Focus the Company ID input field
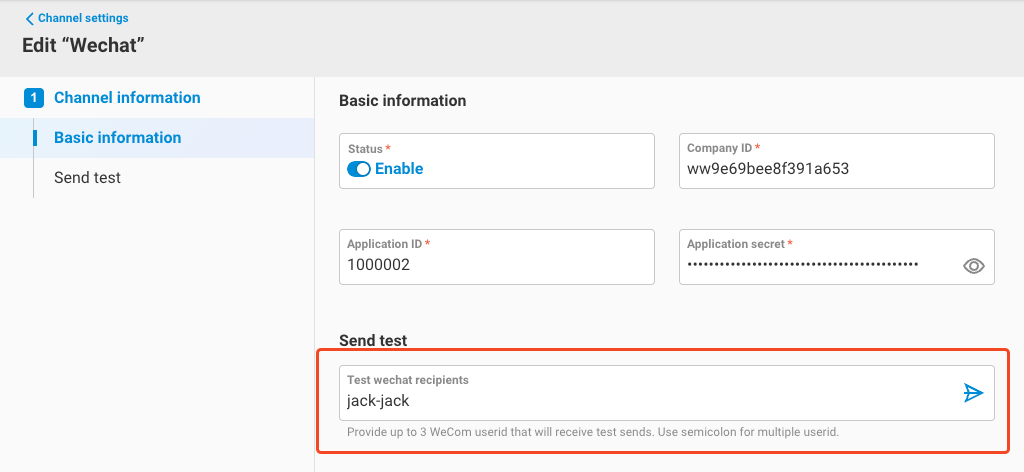 pos(836,169)
